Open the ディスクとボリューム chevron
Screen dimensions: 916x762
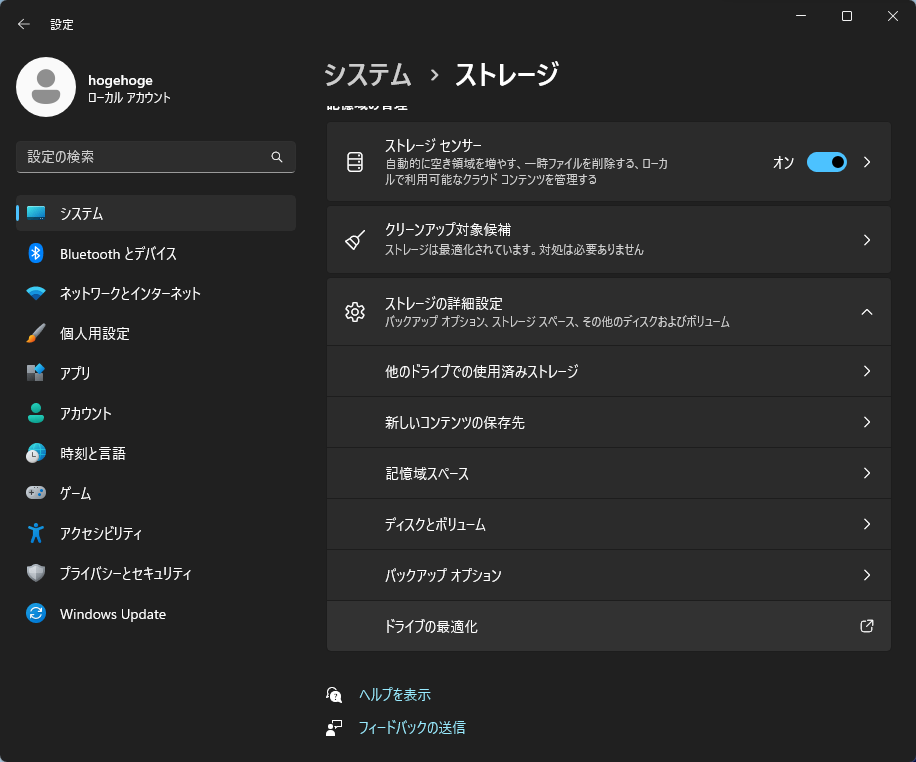867,524
